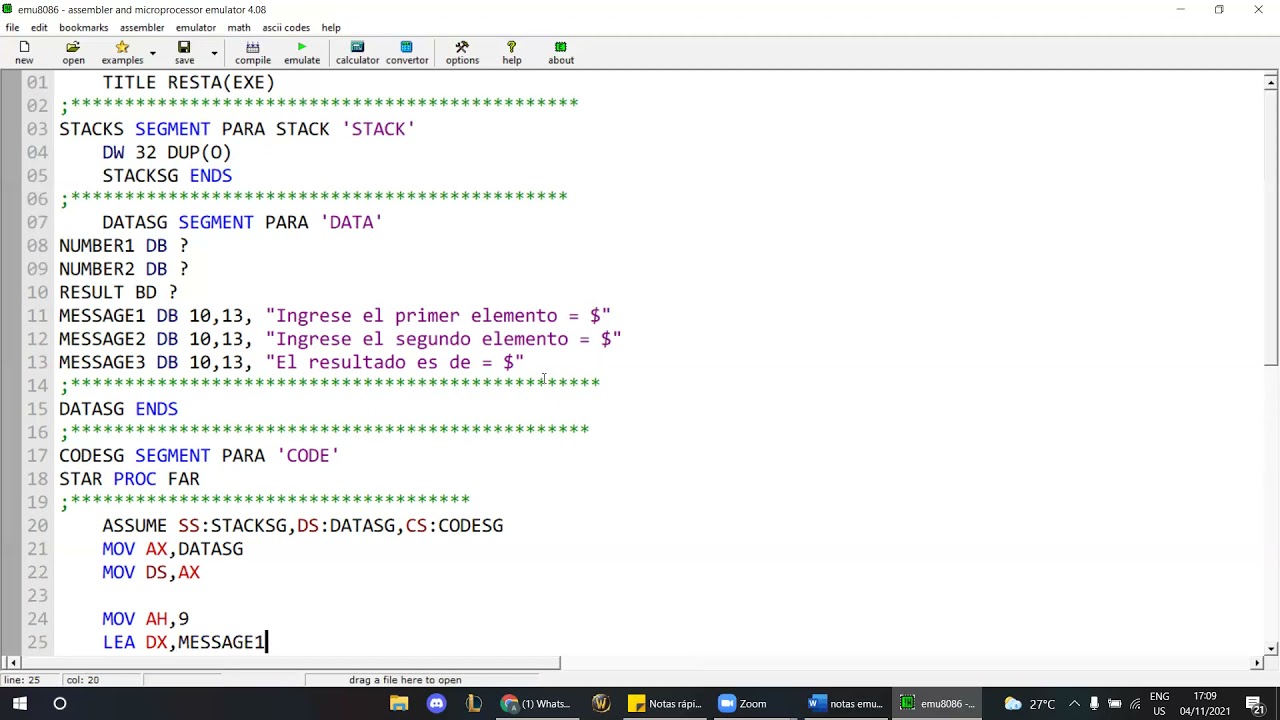Click the horizontal scrollbar left arrow
Screen dimensions: 1280x720
coord(12,662)
